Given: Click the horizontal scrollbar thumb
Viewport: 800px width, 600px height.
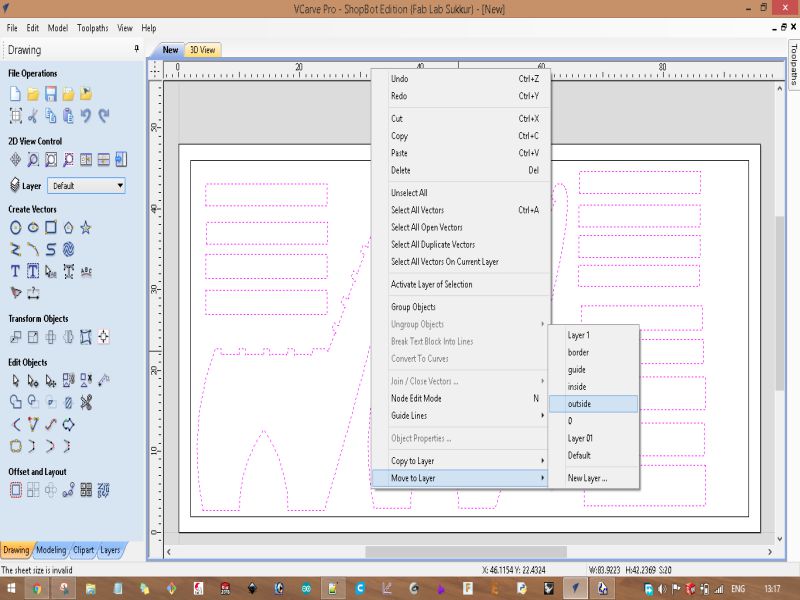Looking at the screenshot, I should click(x=466, y=552).
